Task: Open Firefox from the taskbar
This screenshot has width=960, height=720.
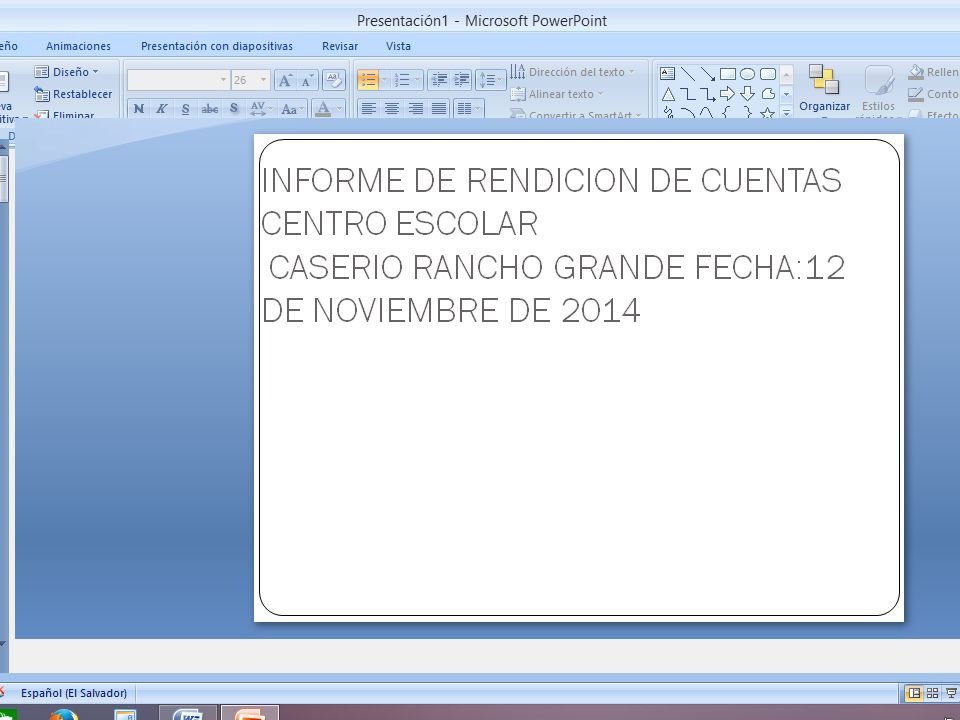Action: 64,714
